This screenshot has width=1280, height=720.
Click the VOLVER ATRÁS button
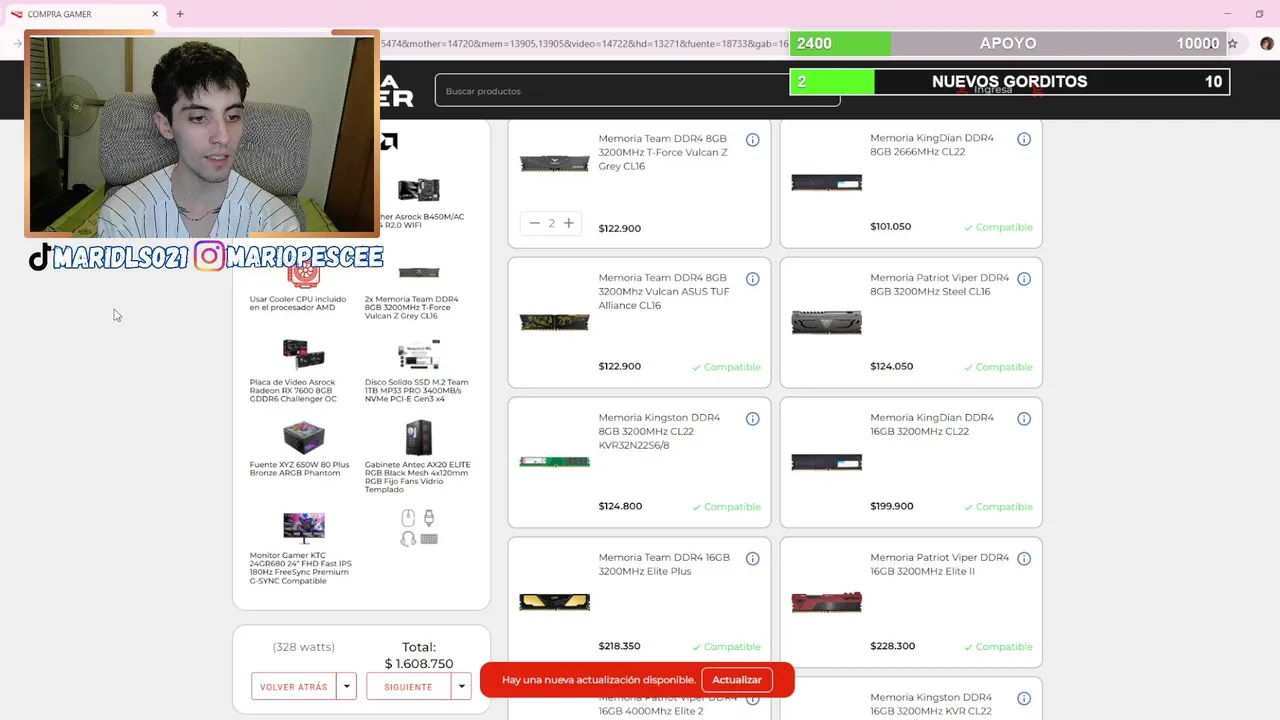[x=294, y=687]
